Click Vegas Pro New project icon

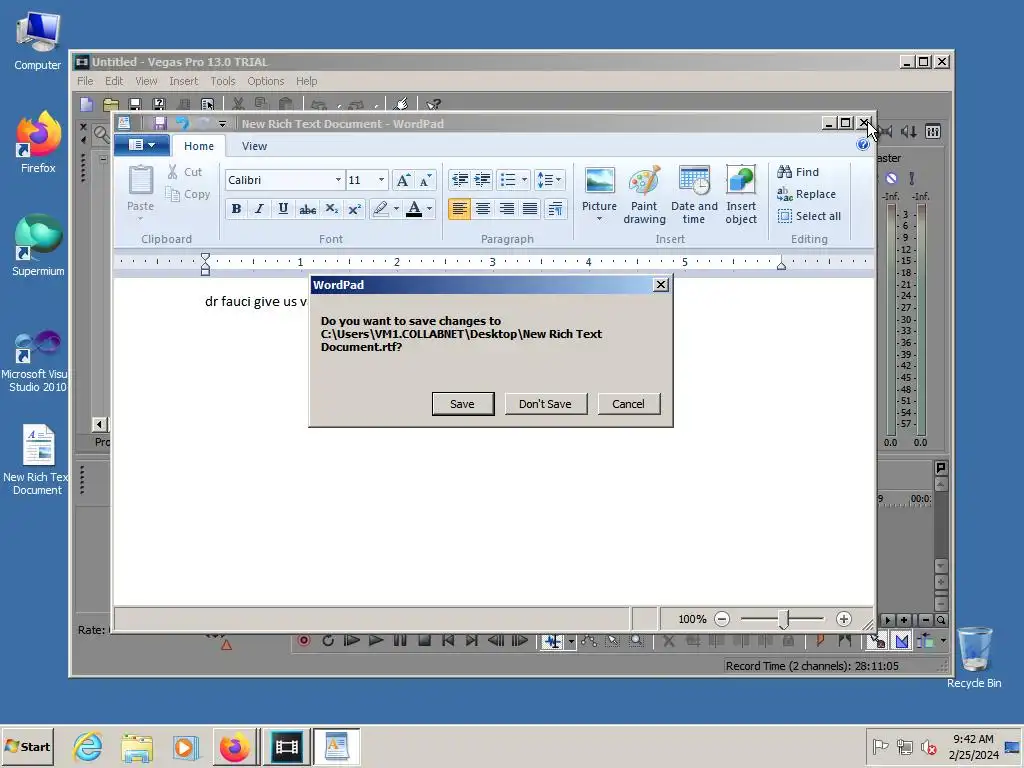[x=87, y=104]
